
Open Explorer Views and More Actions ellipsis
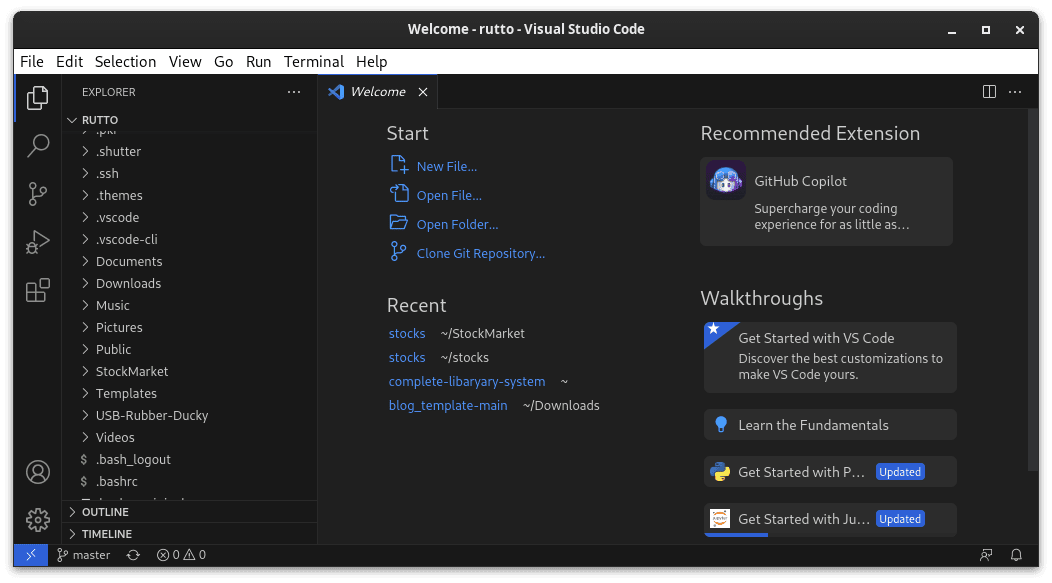[294, 92]
